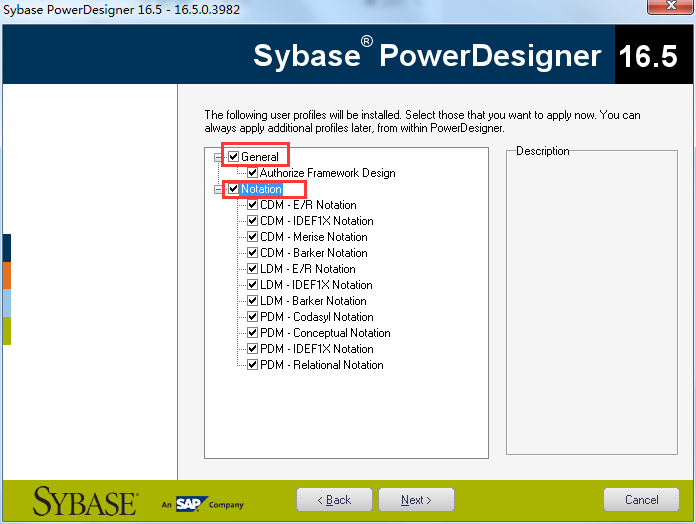The height and width of the screenshot is (524, 696).
Task: Select the Authorize Framework Design label
Action: pyautogui.click(x=328, y=173)
